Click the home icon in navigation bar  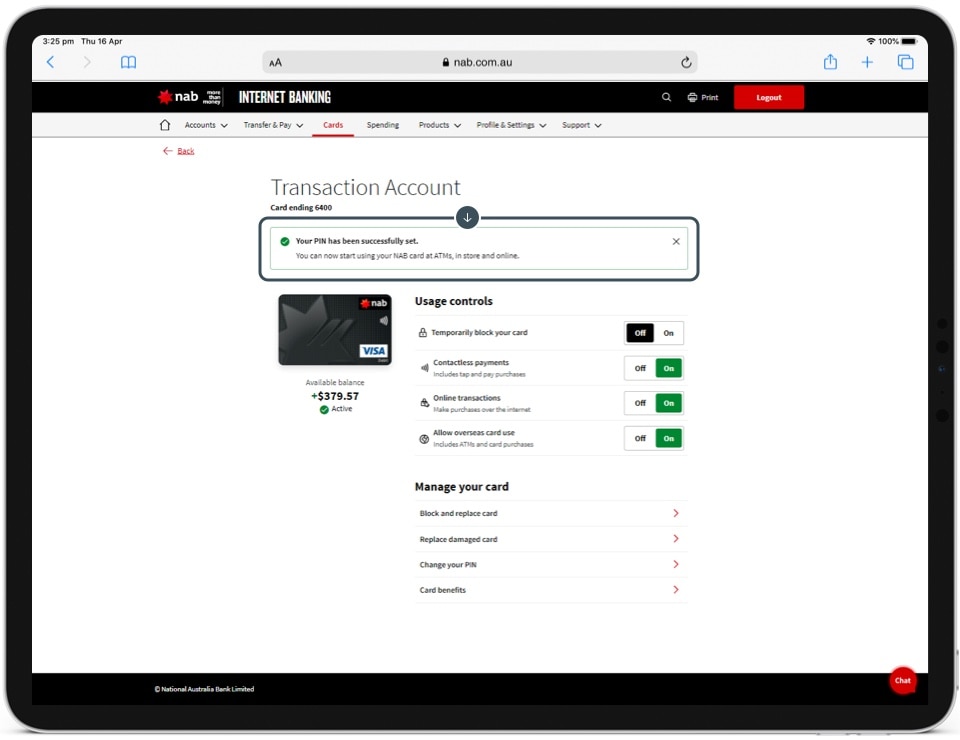tap(165, 125)
